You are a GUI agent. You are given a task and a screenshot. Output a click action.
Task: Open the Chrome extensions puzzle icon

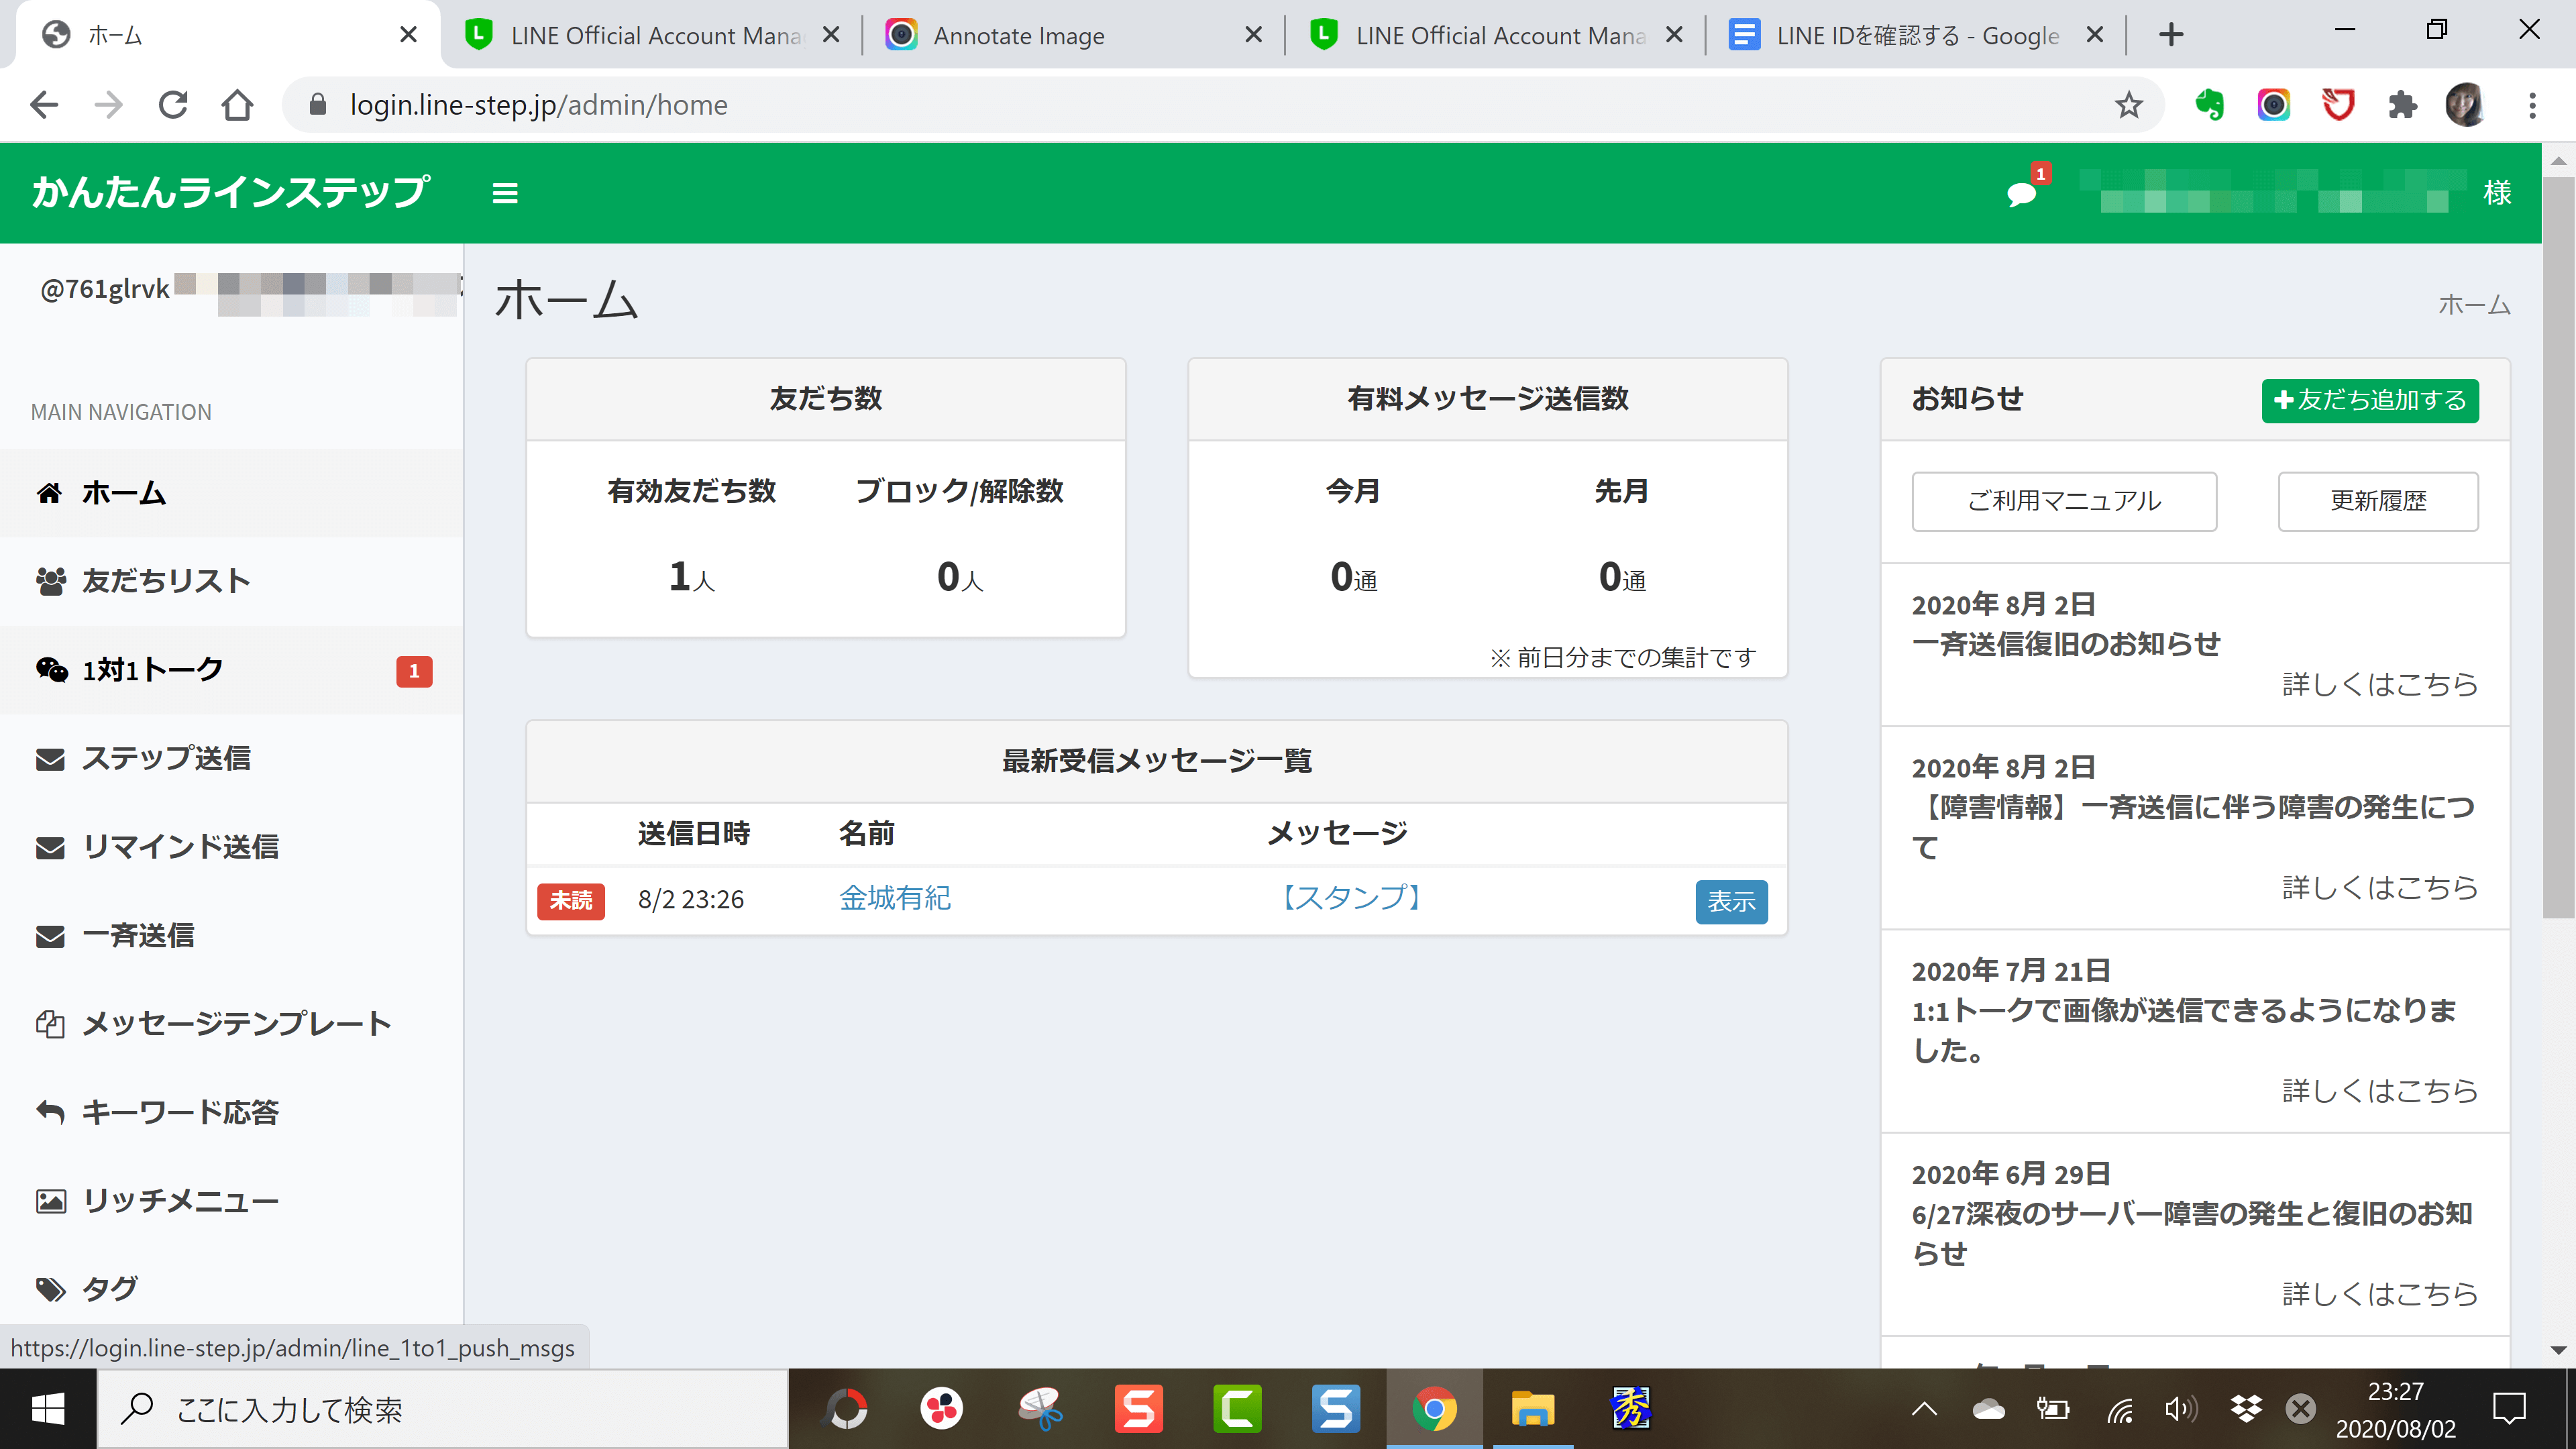point(2402,105)
